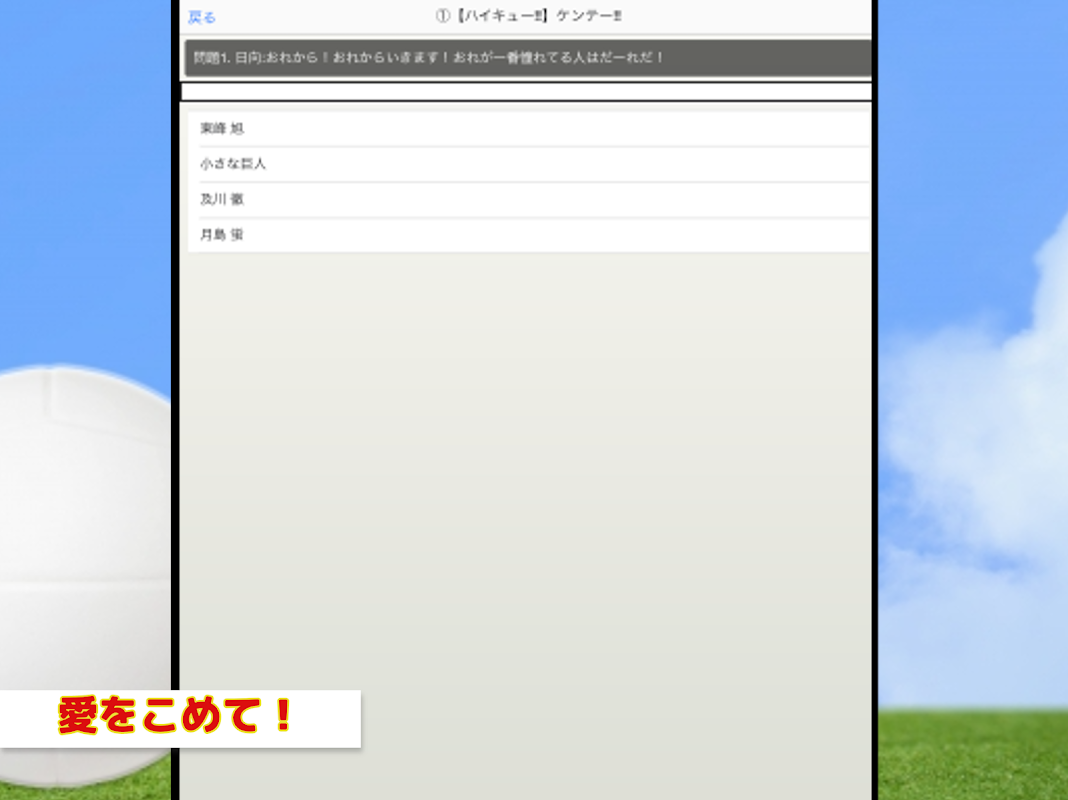Image resolution: width=1068 pixels, height=800 pixels.
Task: Select the 問題1 question text bar
Action: [x=528, y=58]
